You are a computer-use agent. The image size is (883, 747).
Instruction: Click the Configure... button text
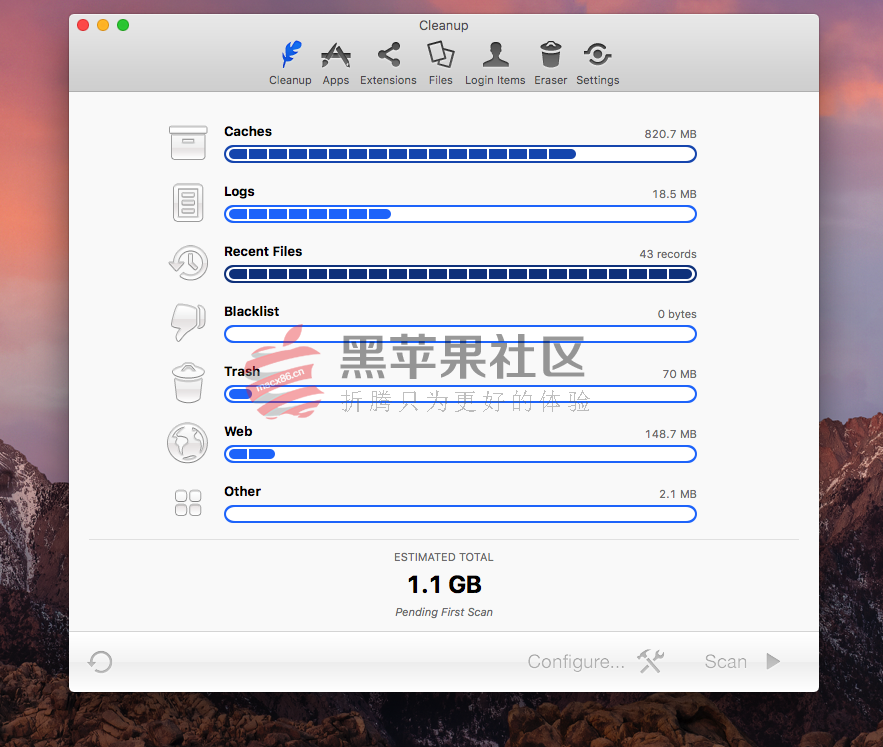click(x=576, y=661)
